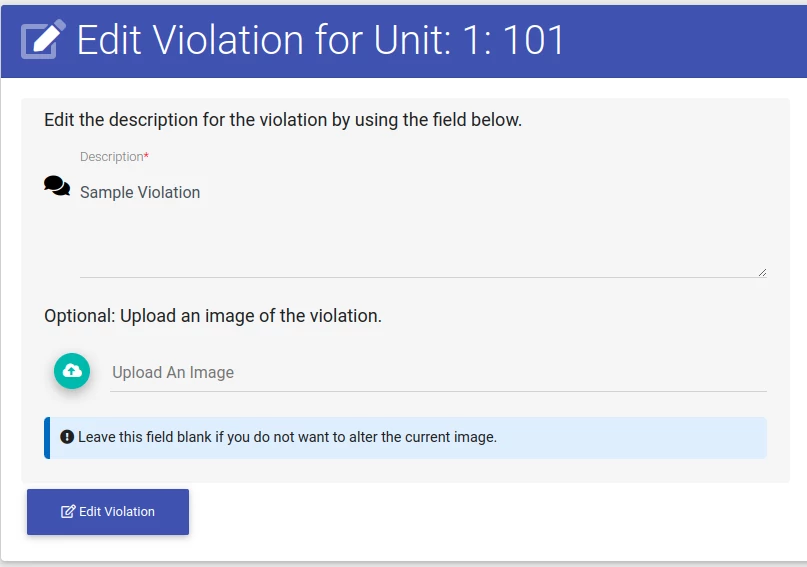Click the edit pencil icon in header
This screenshot has height=567, width=807.
pos(43,39)
